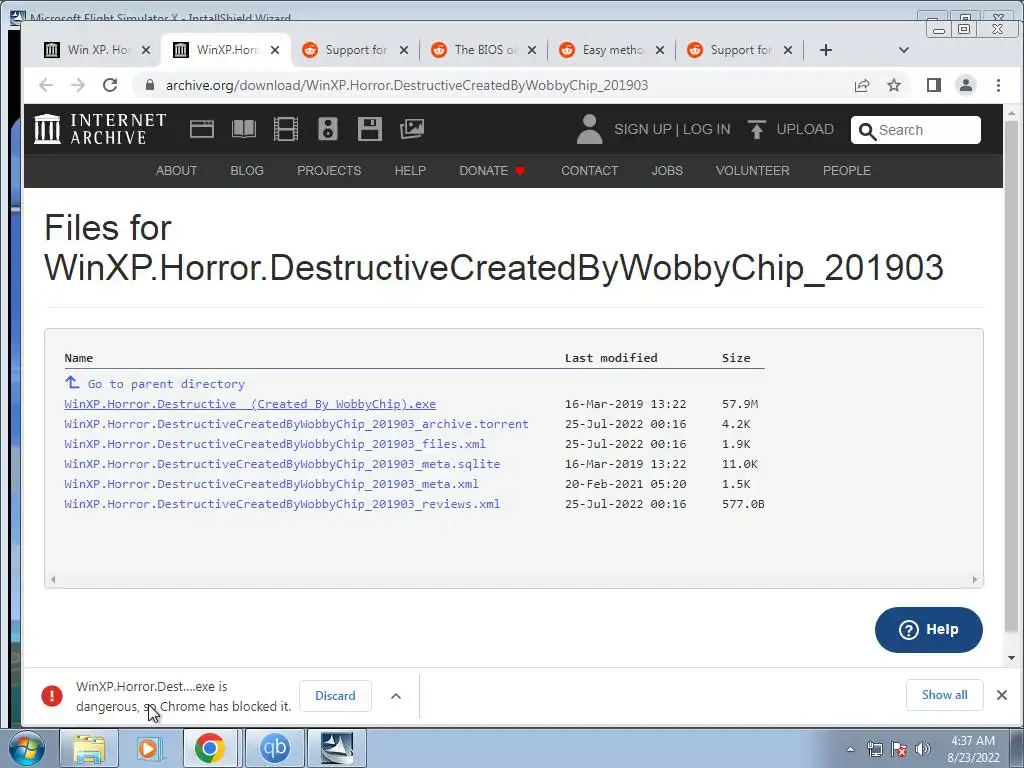Viewport: 1024px width, 768px height.
Task: Open Flight Simulator installer taskbar icon
Action: (337, 748)
